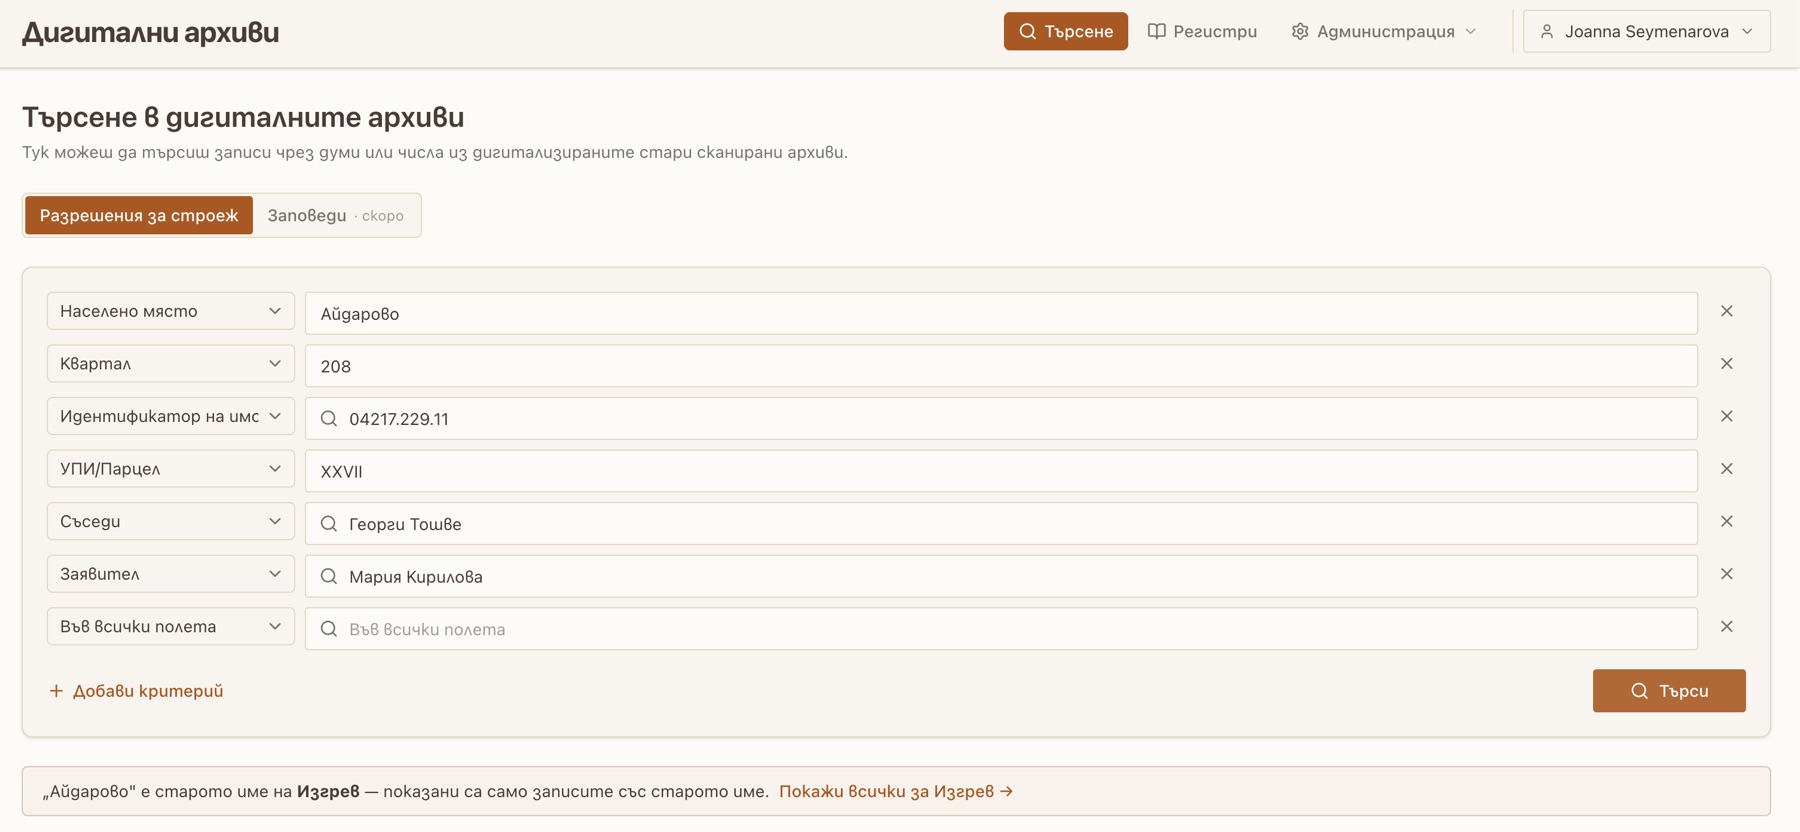
Task: Click the magnifier in the empty search field
Action: pyautogui.click(x=328, y=629)
